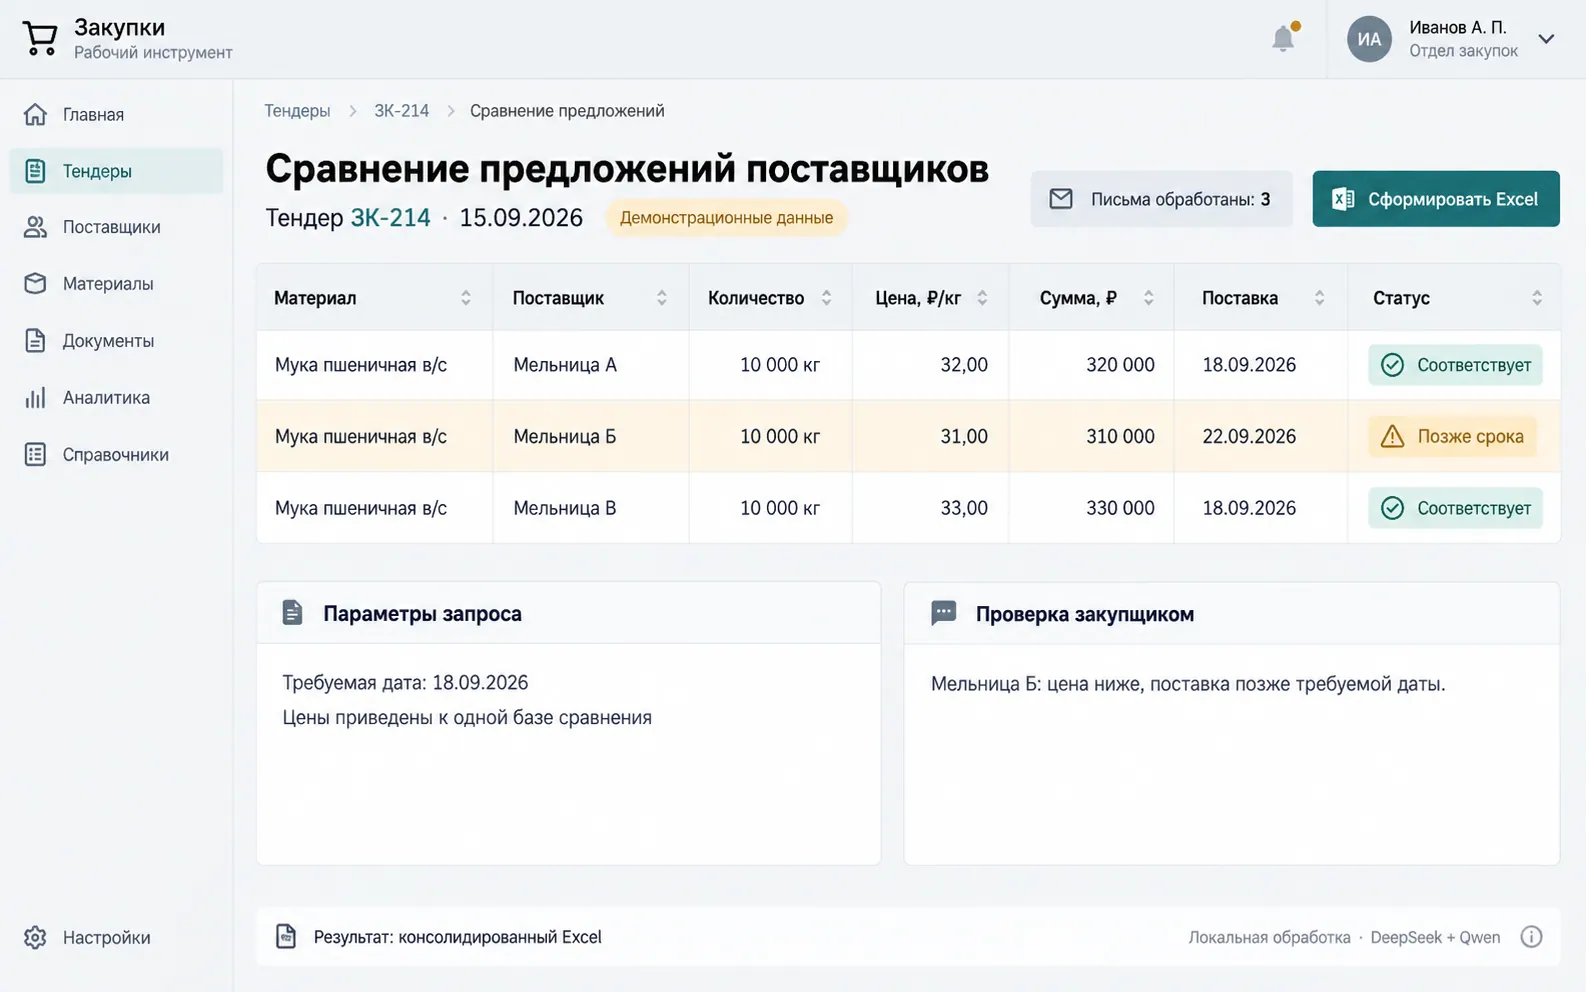
Task: Select the Мельница В supplier cell
Action: 590,508
